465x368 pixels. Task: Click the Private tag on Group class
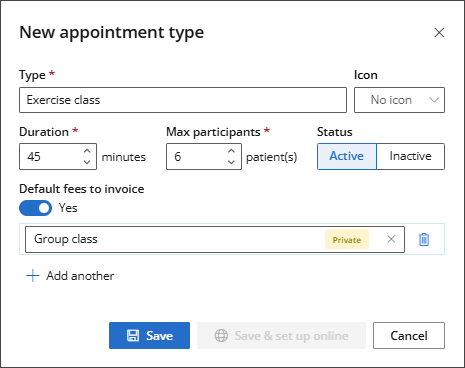click(347, 239)
